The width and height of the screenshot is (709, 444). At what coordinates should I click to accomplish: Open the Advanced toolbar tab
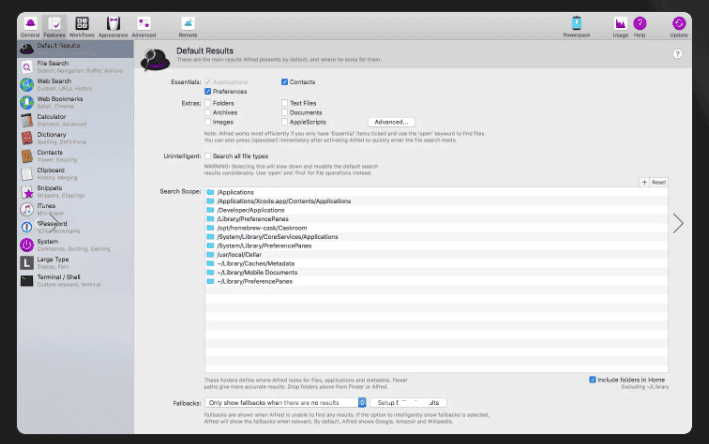tap(144, 27)
